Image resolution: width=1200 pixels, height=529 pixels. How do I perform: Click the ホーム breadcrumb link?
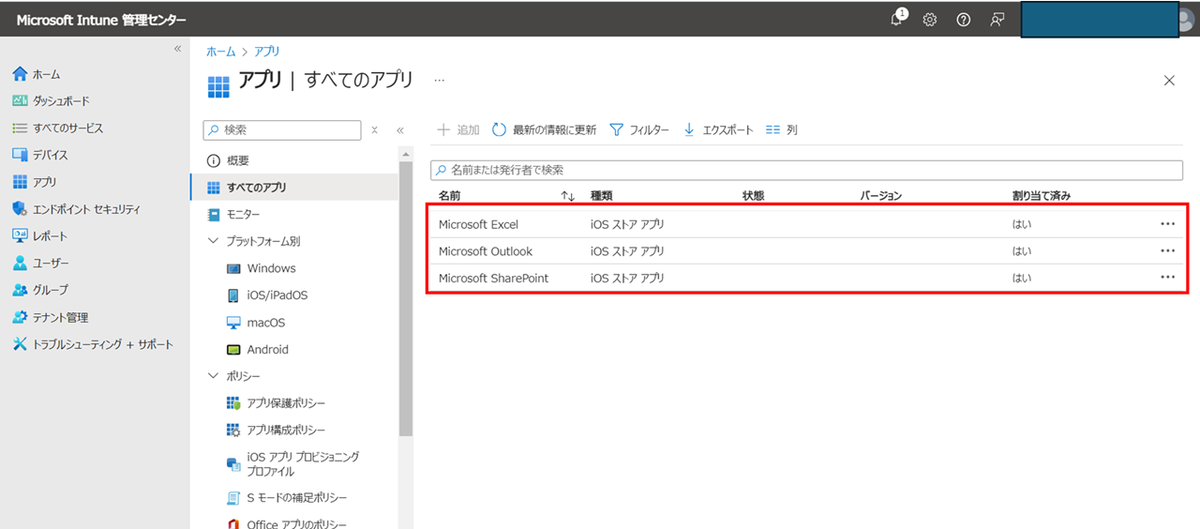pyautogui.click(x=221, y=50)
